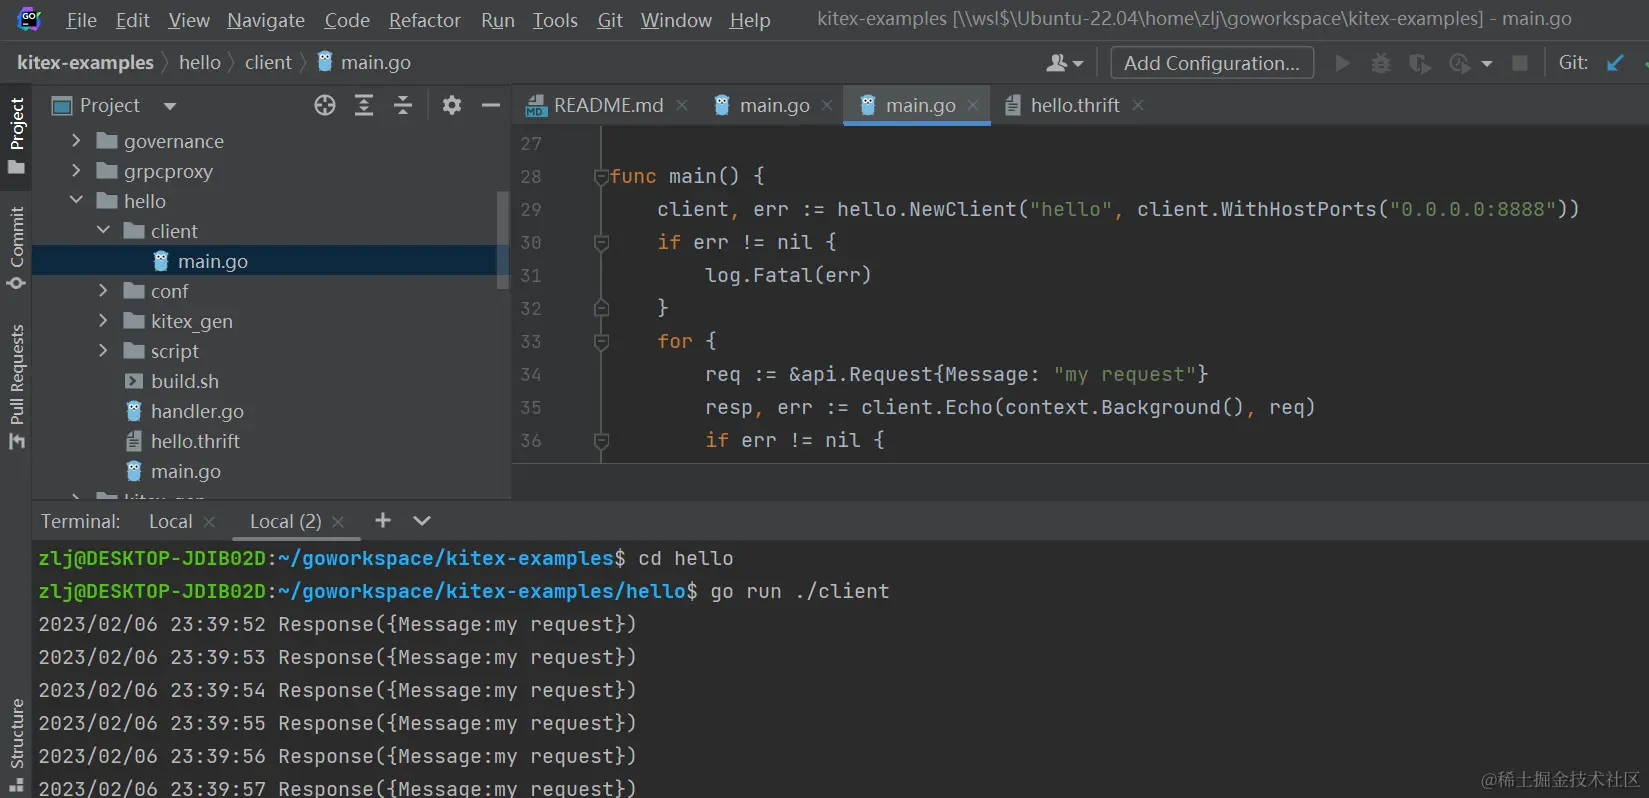Click Project panel vertical scrollbar
The height and width of the screenshot is (798, 1649).
503,239
